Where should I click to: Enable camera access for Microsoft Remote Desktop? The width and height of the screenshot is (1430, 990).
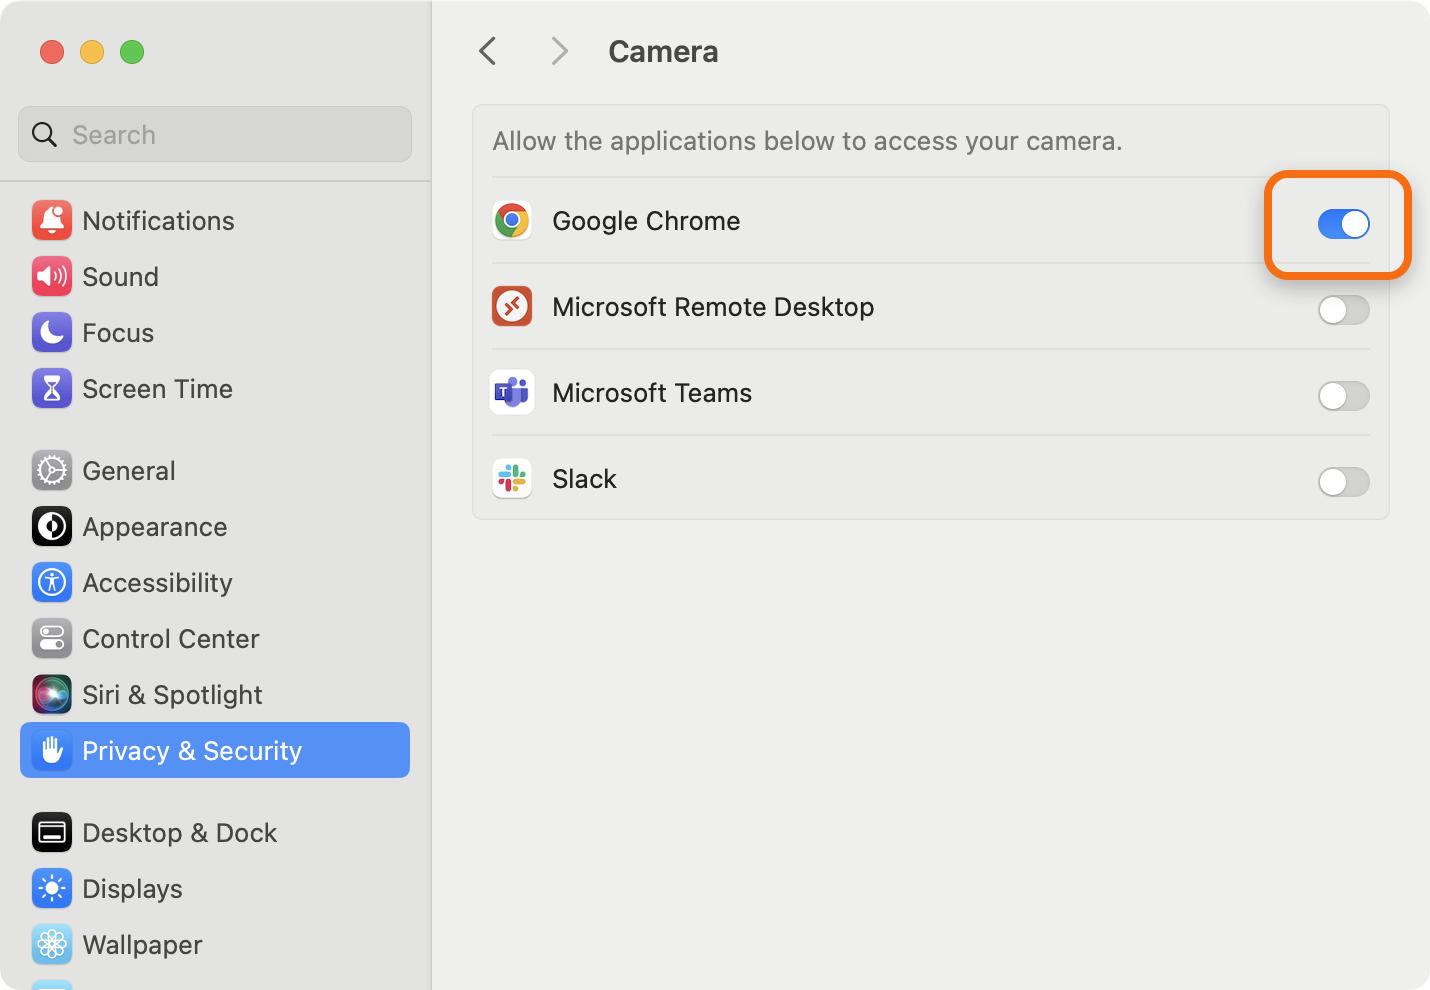click(x=1343, y=310)
